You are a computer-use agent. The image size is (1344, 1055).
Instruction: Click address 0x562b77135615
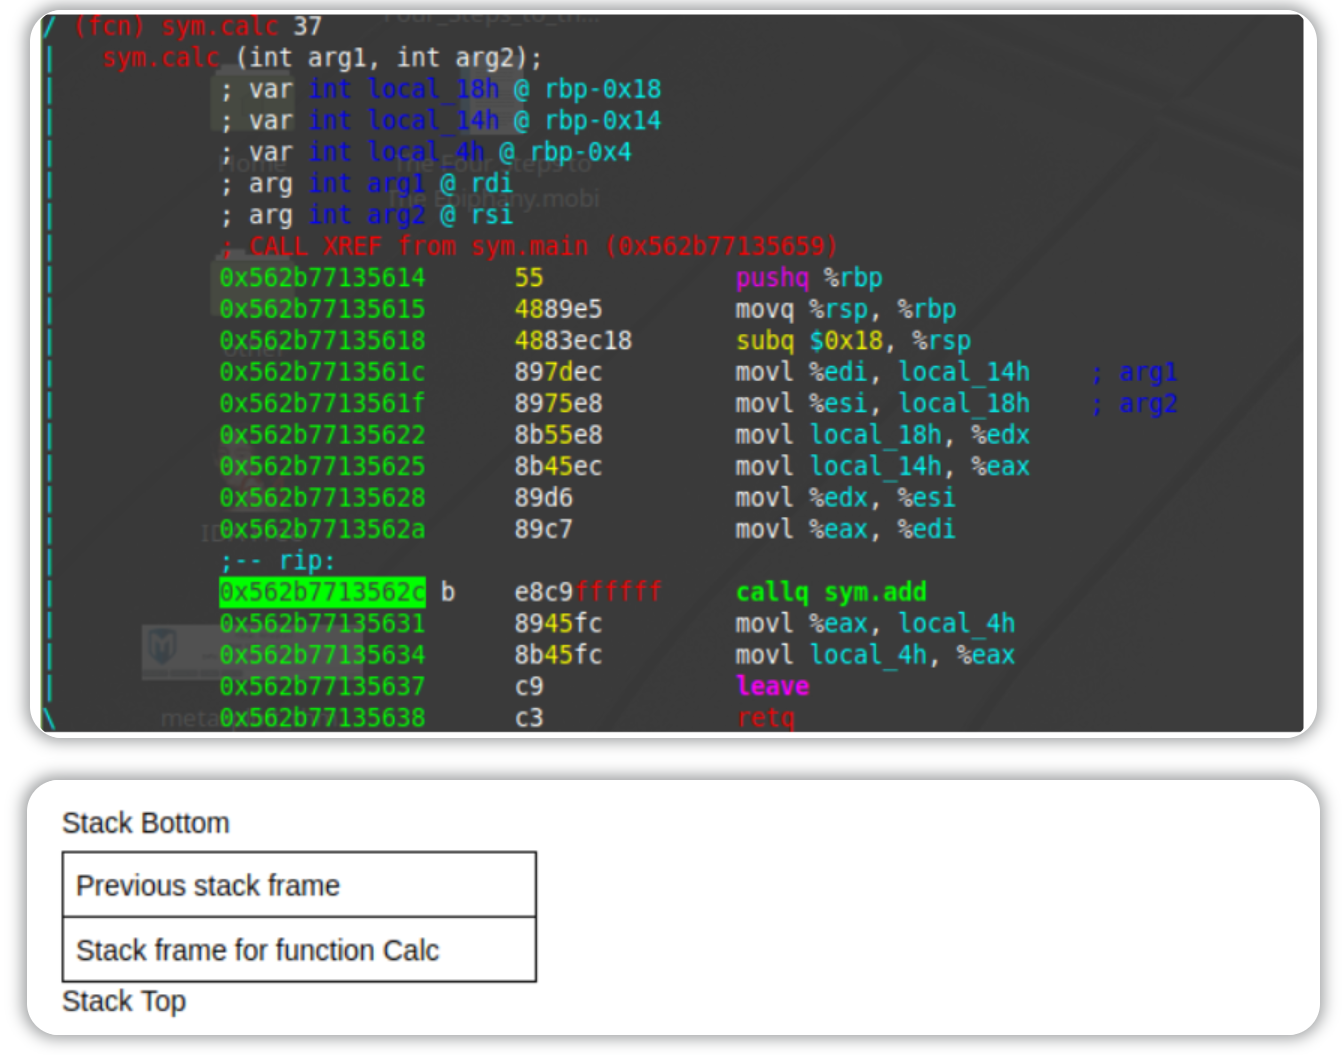coord(322,309)
